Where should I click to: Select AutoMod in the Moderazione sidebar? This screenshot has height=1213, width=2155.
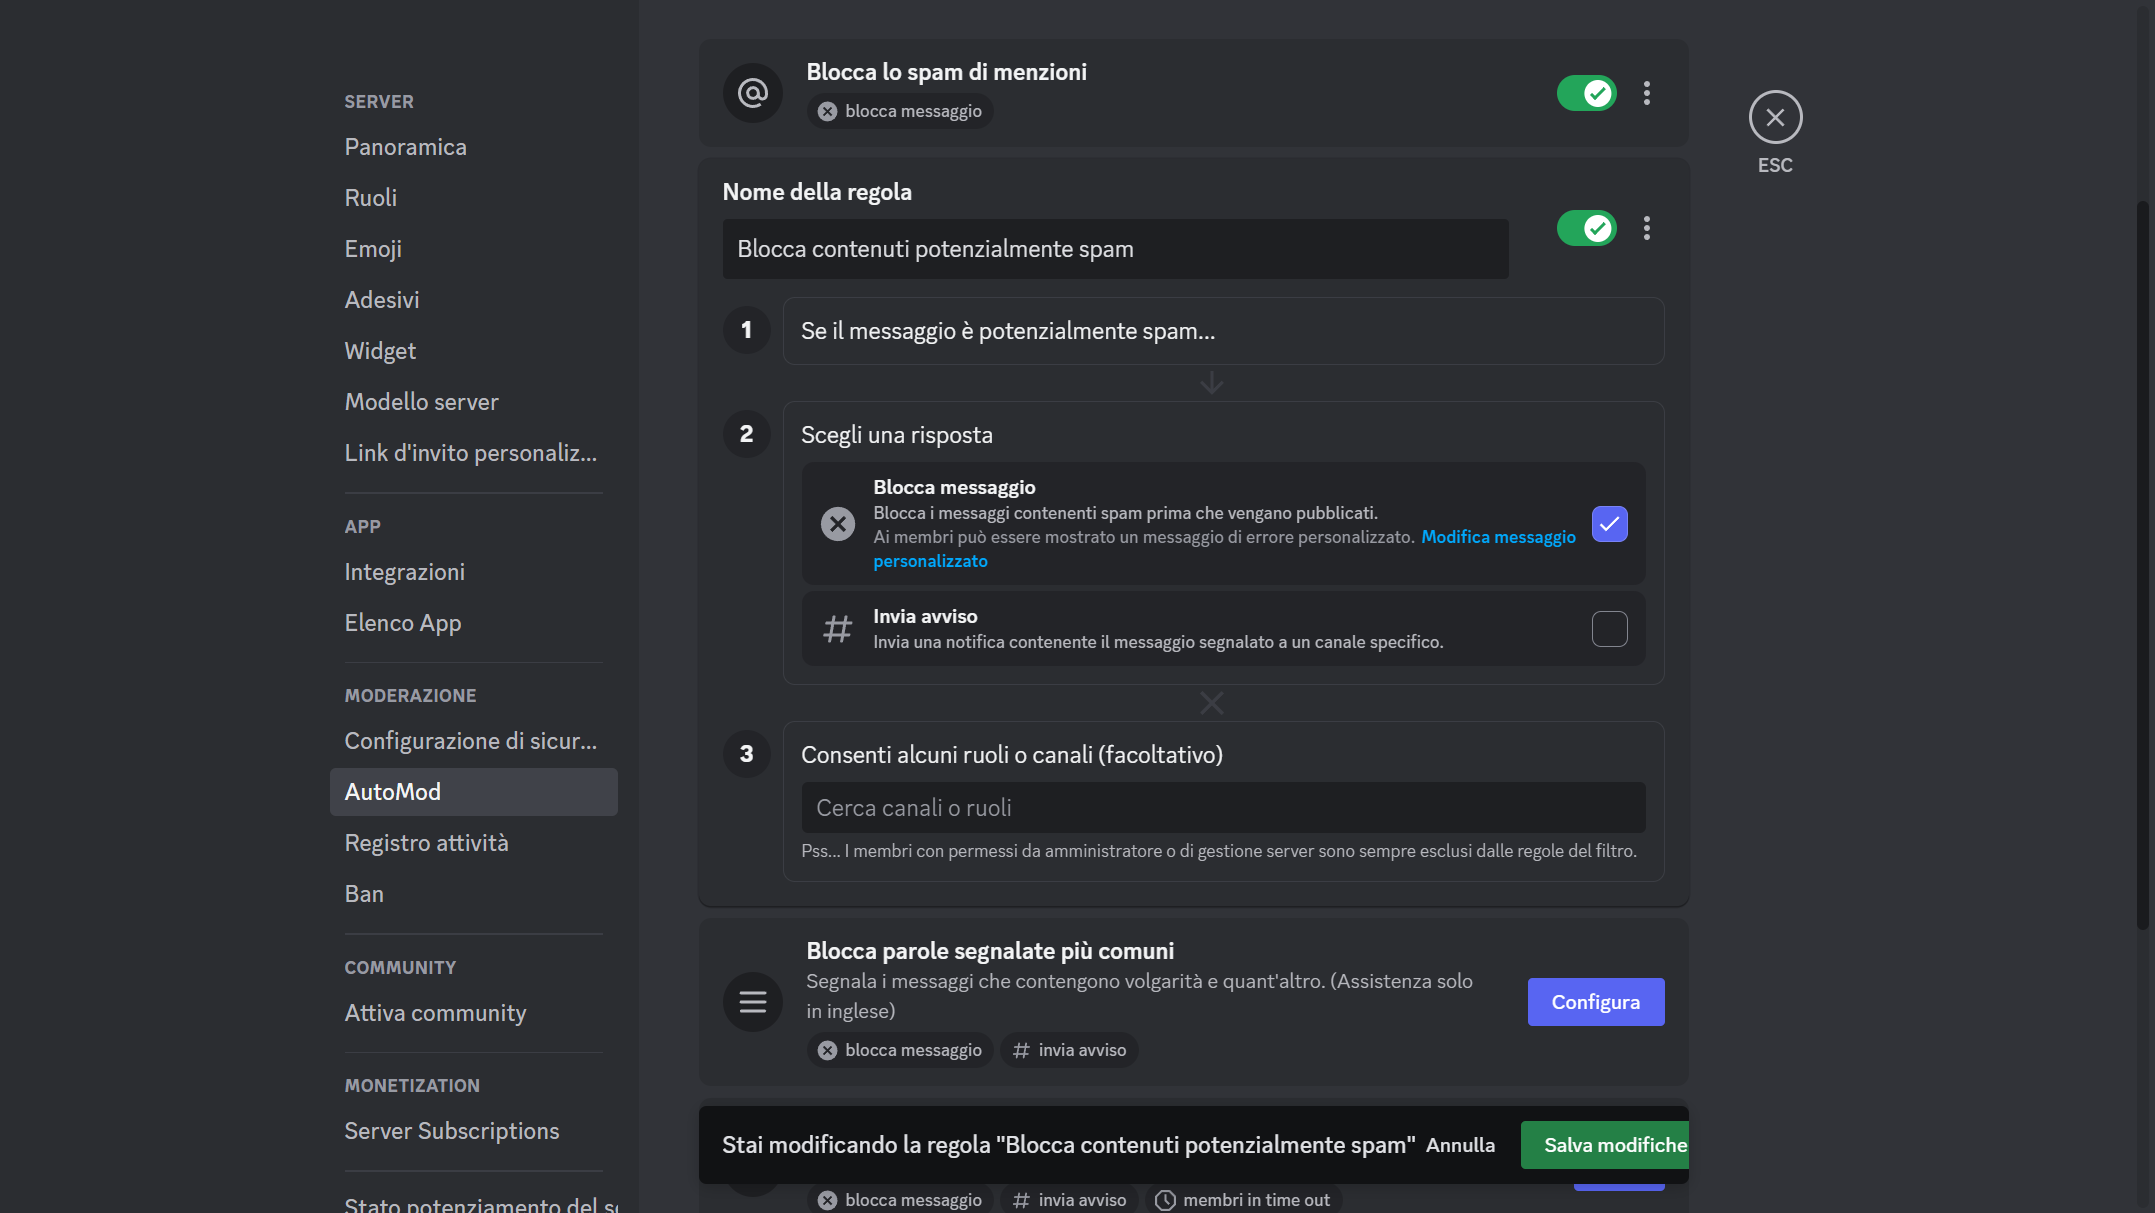[392, 791]
